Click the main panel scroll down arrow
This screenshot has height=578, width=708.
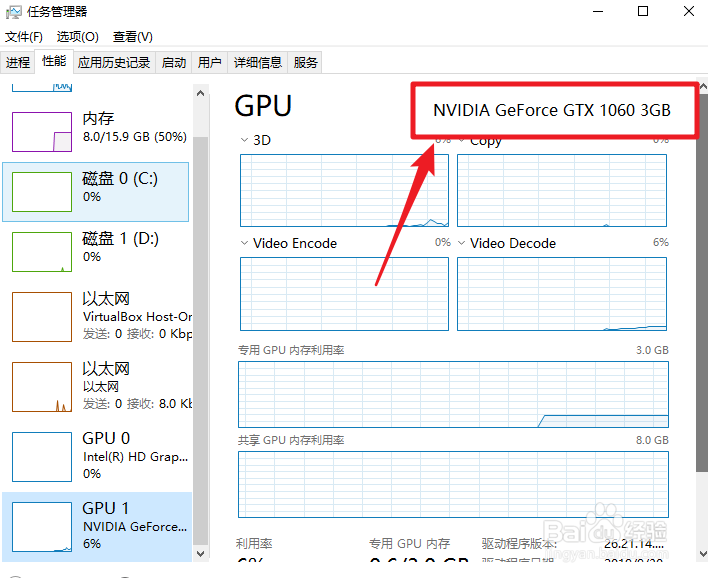(x=703, y=553)
